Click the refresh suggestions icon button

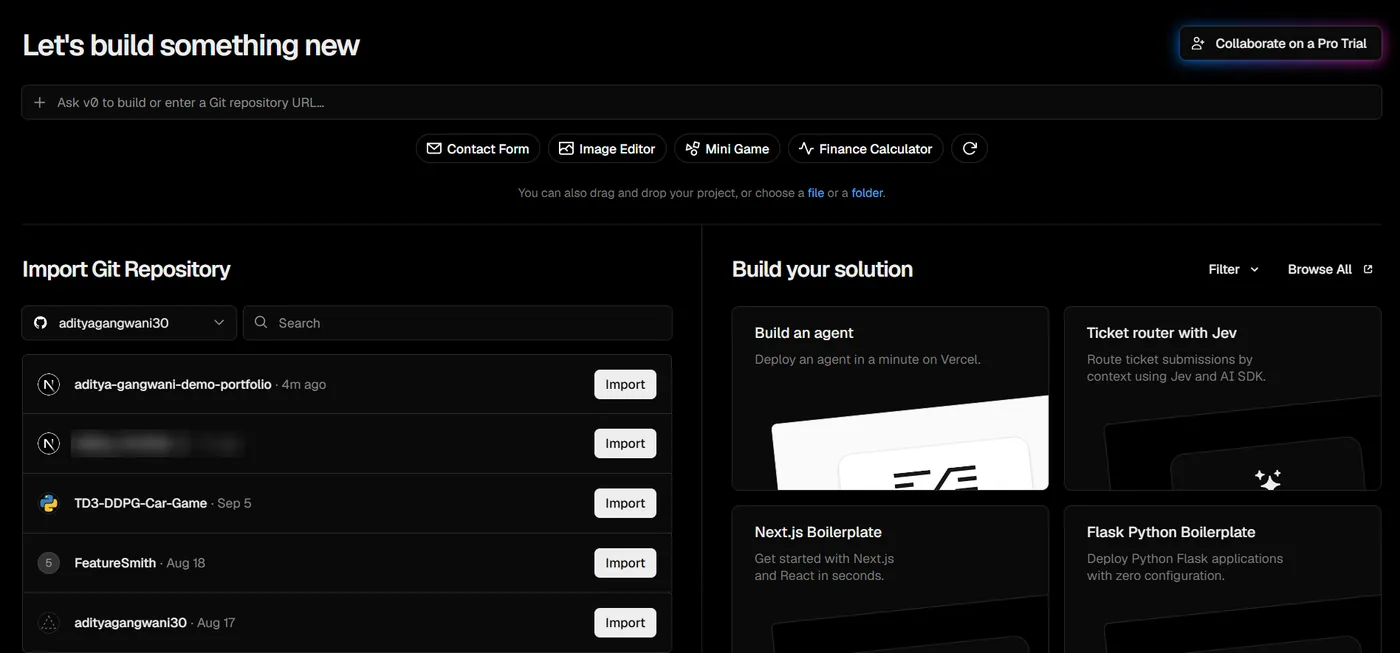click(969, 148)
